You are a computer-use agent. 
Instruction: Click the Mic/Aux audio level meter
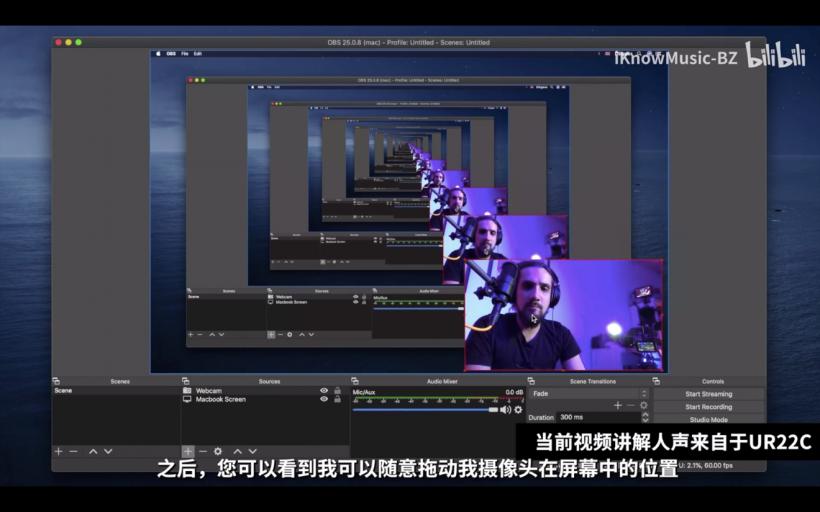(x=438, y=400)
